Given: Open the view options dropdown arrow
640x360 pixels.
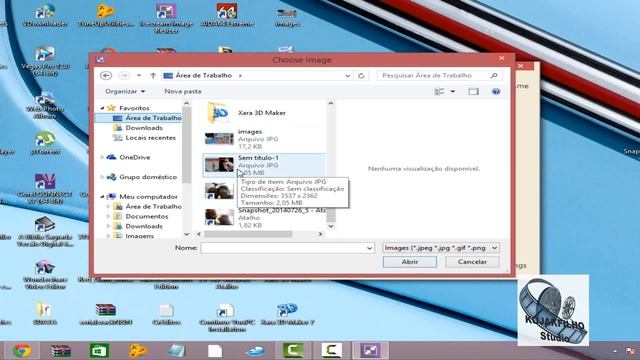Looking at the screenshot, I should click(x=453, y=91).
